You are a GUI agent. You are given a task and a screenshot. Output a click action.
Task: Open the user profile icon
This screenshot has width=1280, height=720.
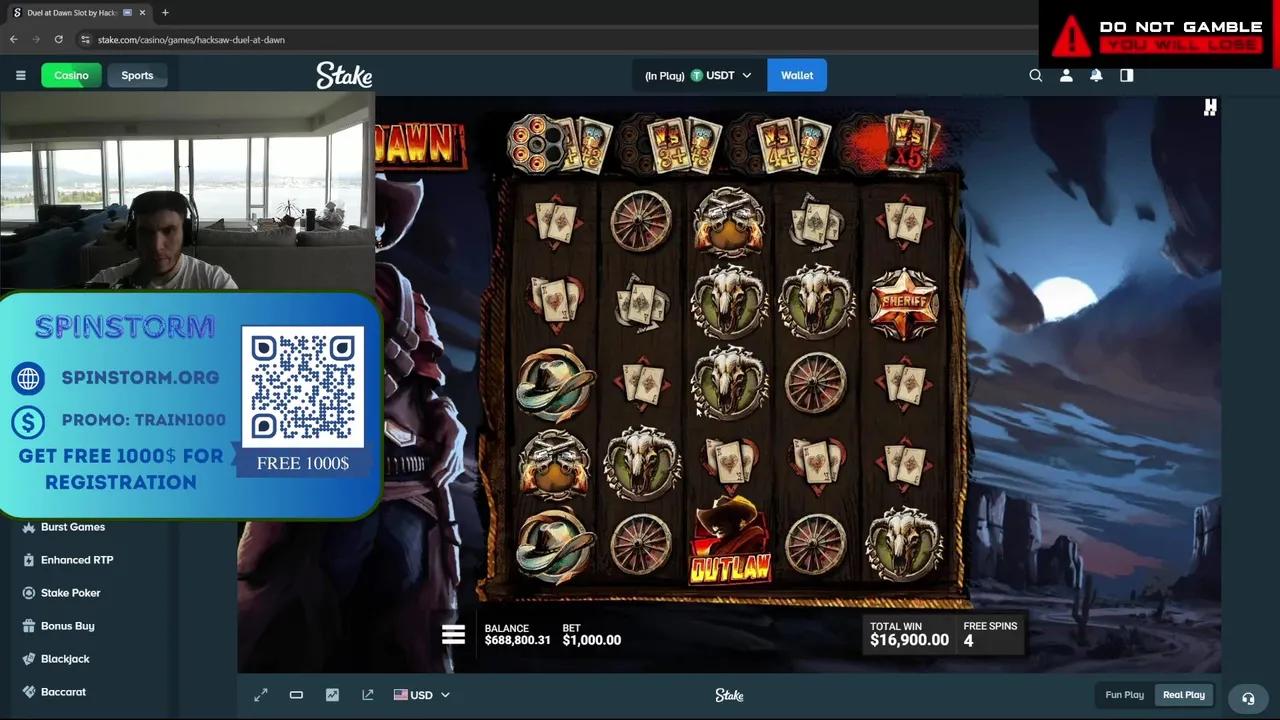pos(1066,75)
